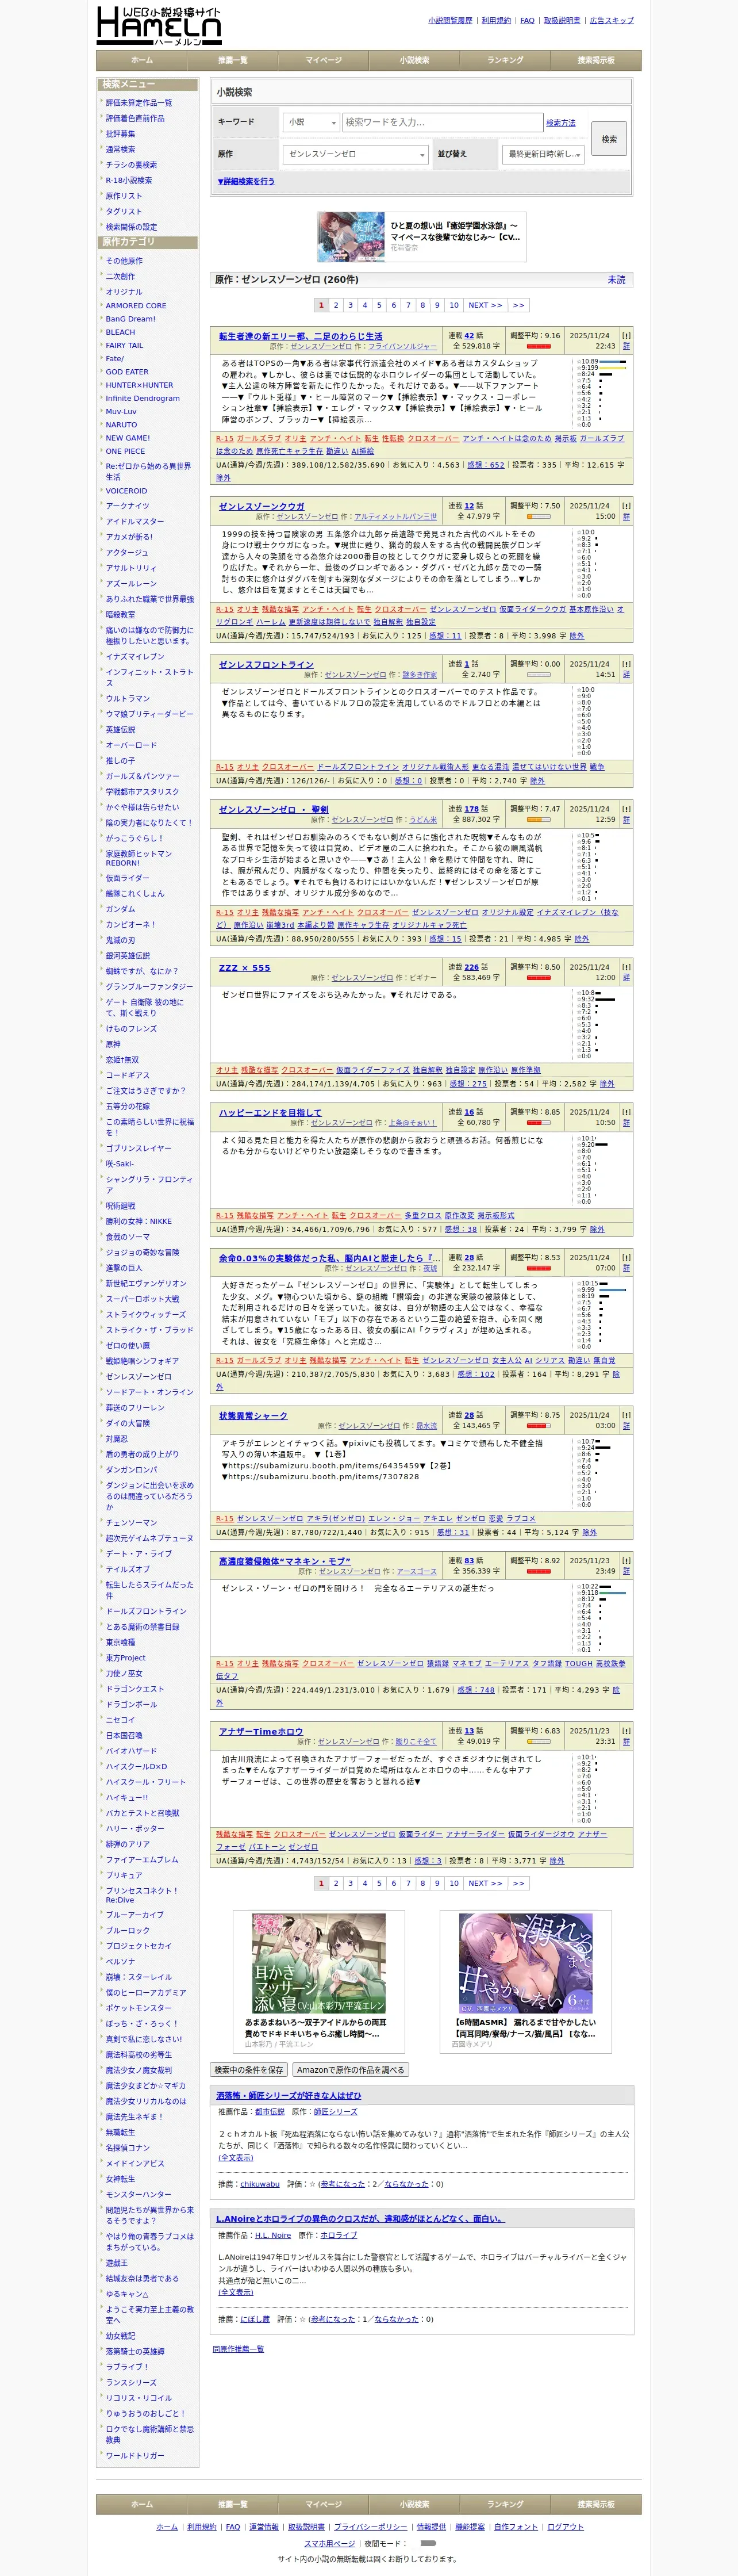Viewport: 738px width, 2576px height.
Task: Open スマホ用ページ link in footer
Action: (329, 2543)
